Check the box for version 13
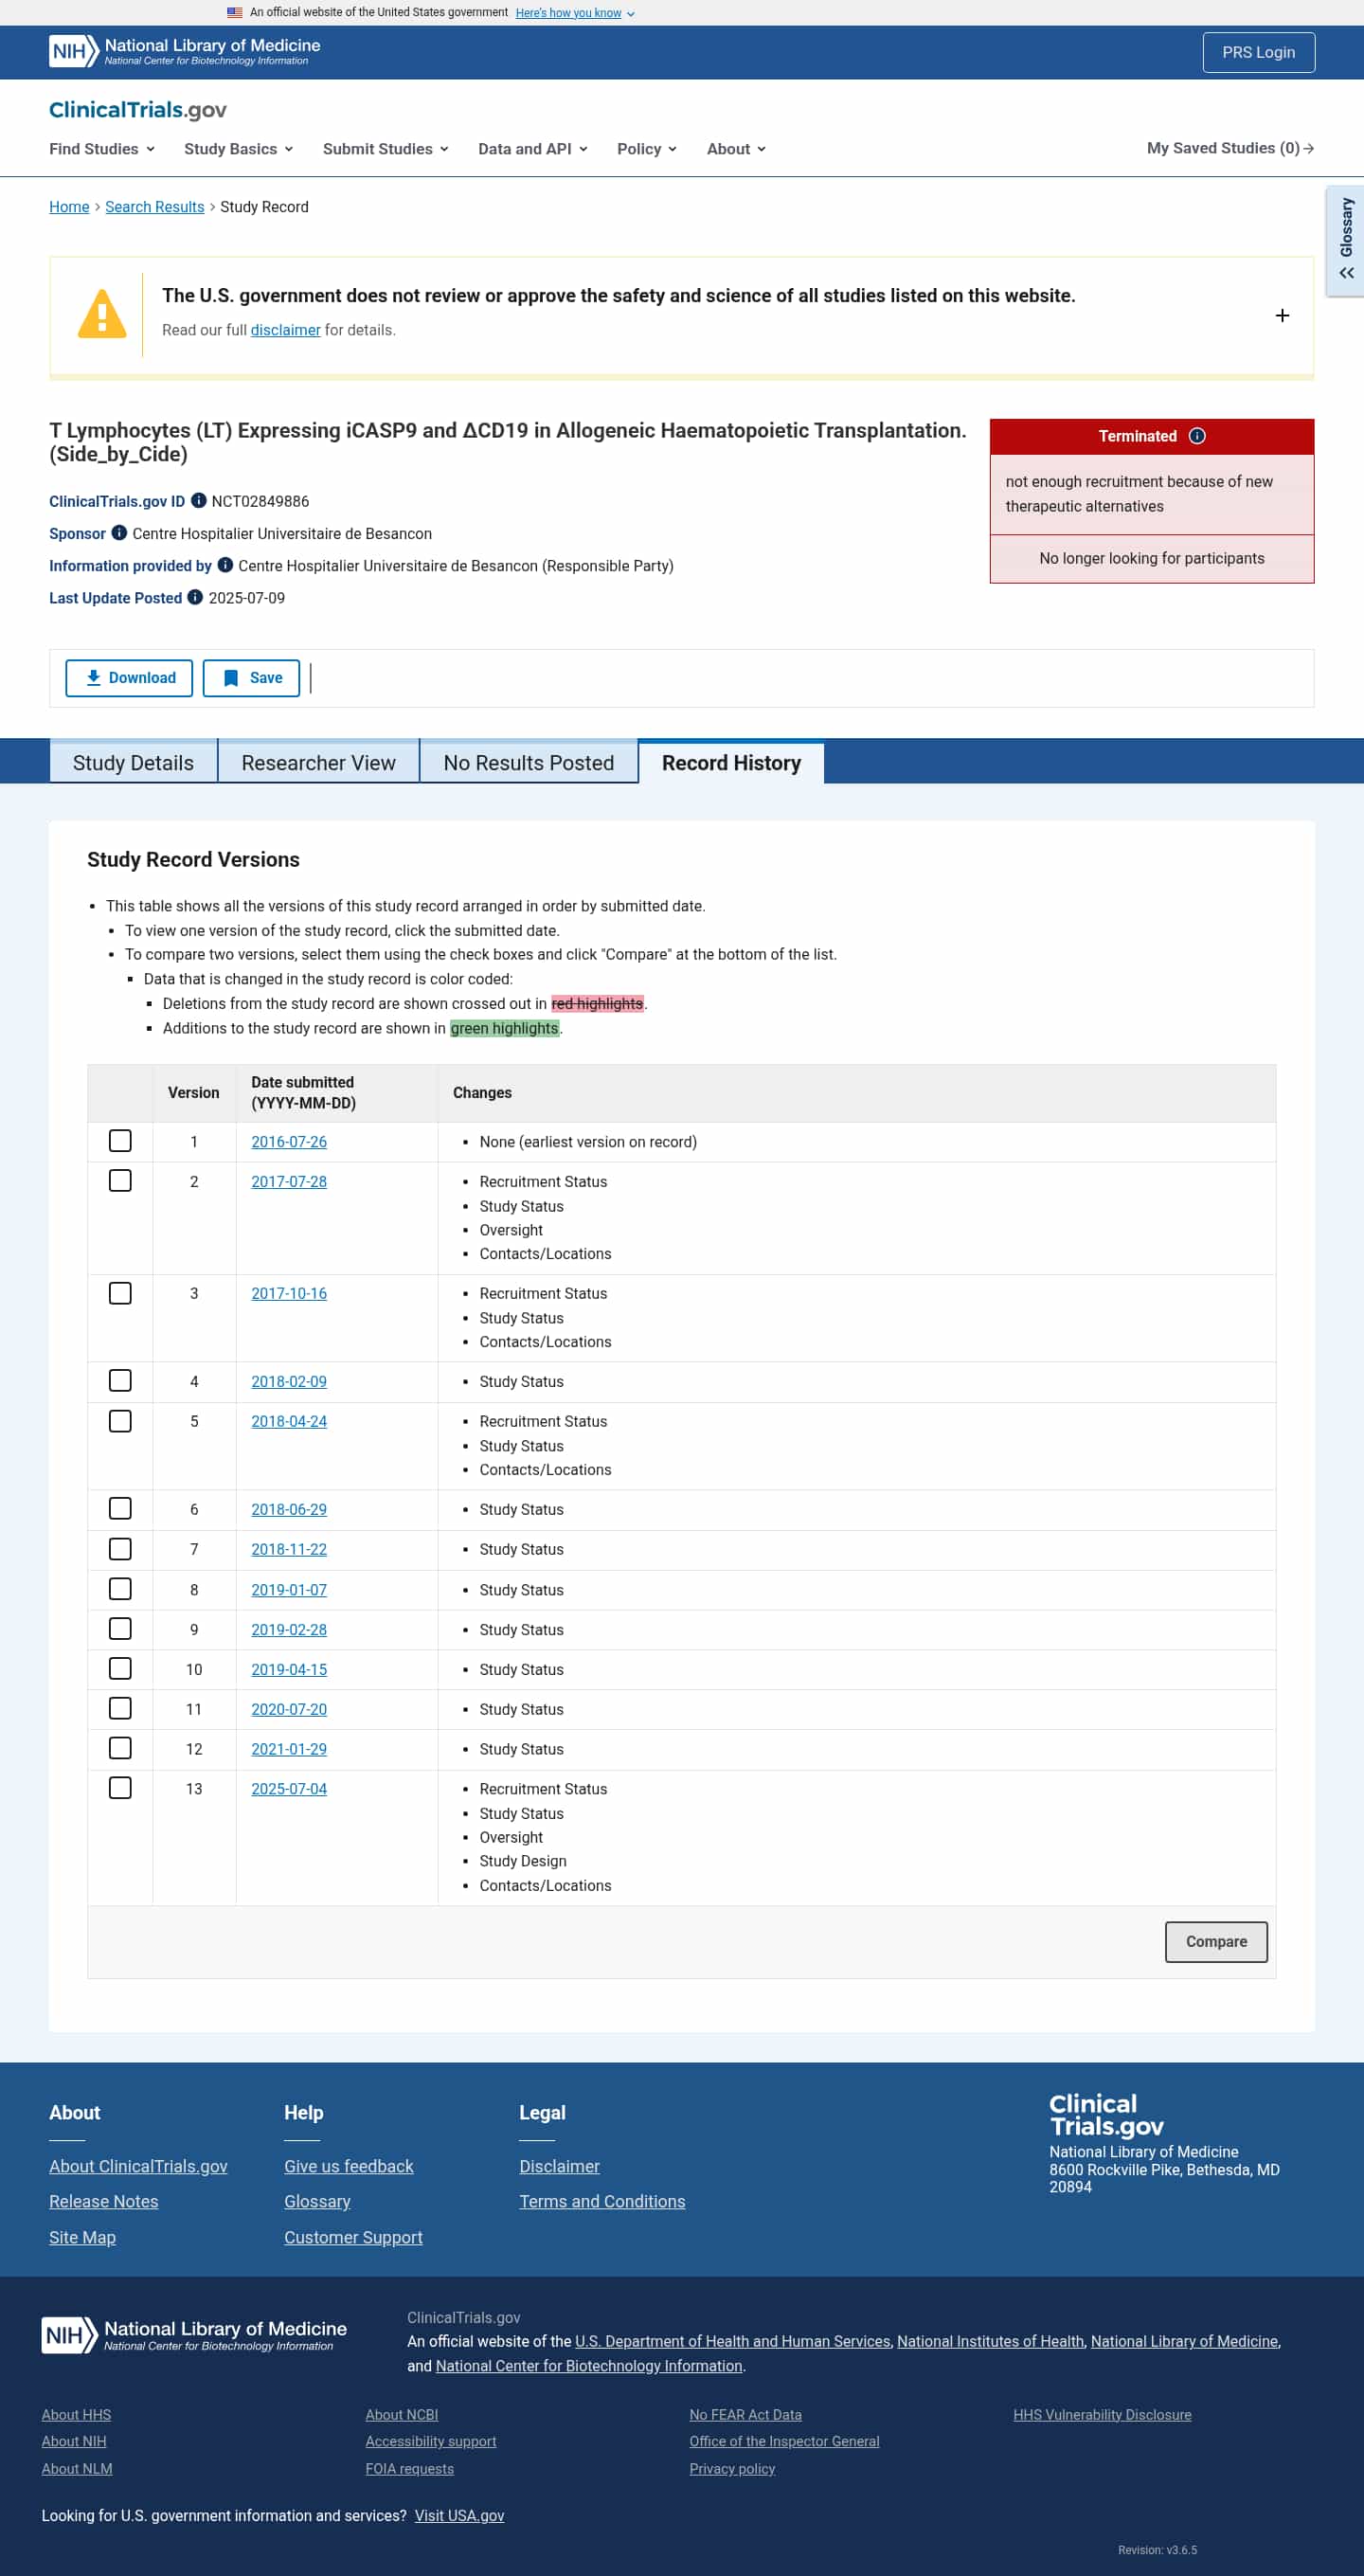1364x2576 pixels. 120,1788
